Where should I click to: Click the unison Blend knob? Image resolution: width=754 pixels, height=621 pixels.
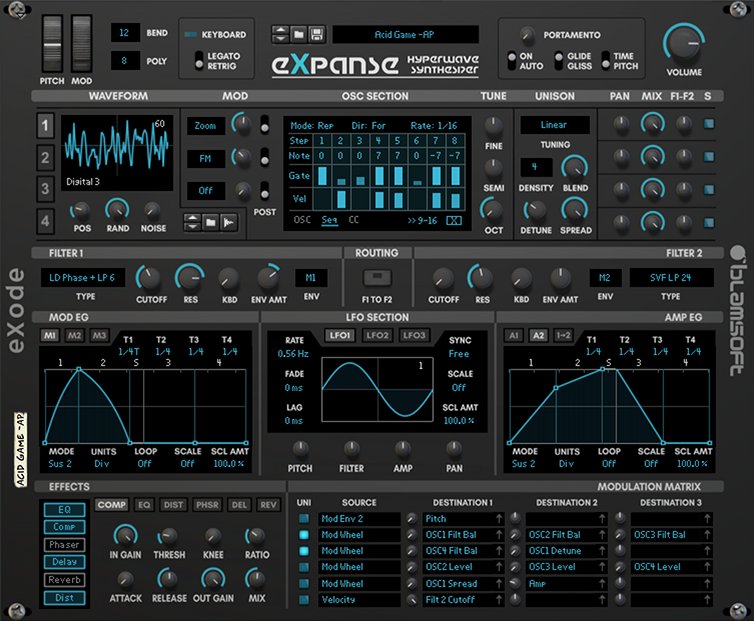pos(575,168)
